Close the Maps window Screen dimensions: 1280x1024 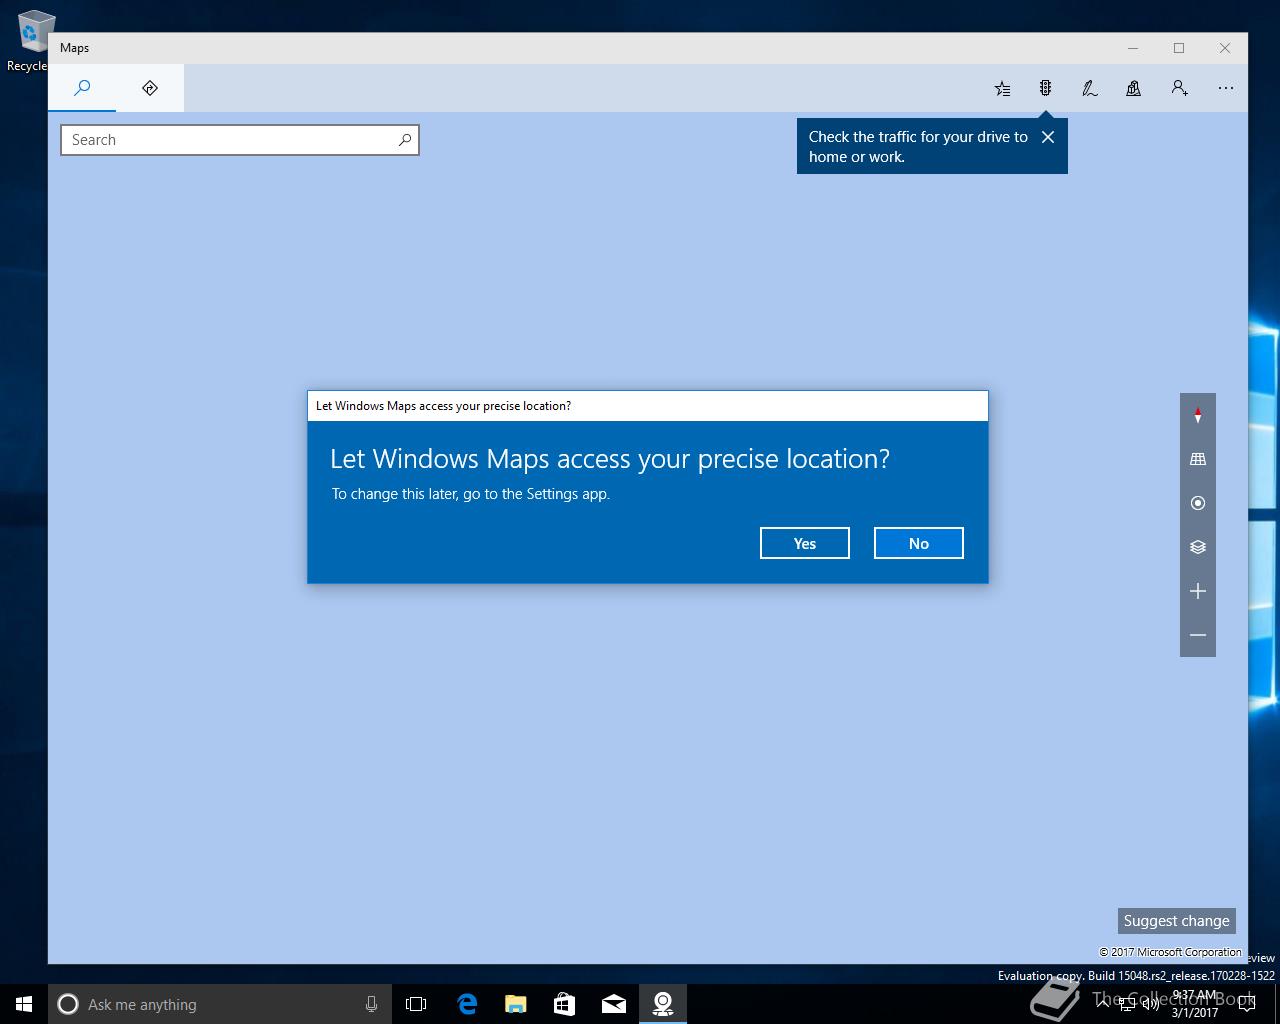click(1225, 48)
